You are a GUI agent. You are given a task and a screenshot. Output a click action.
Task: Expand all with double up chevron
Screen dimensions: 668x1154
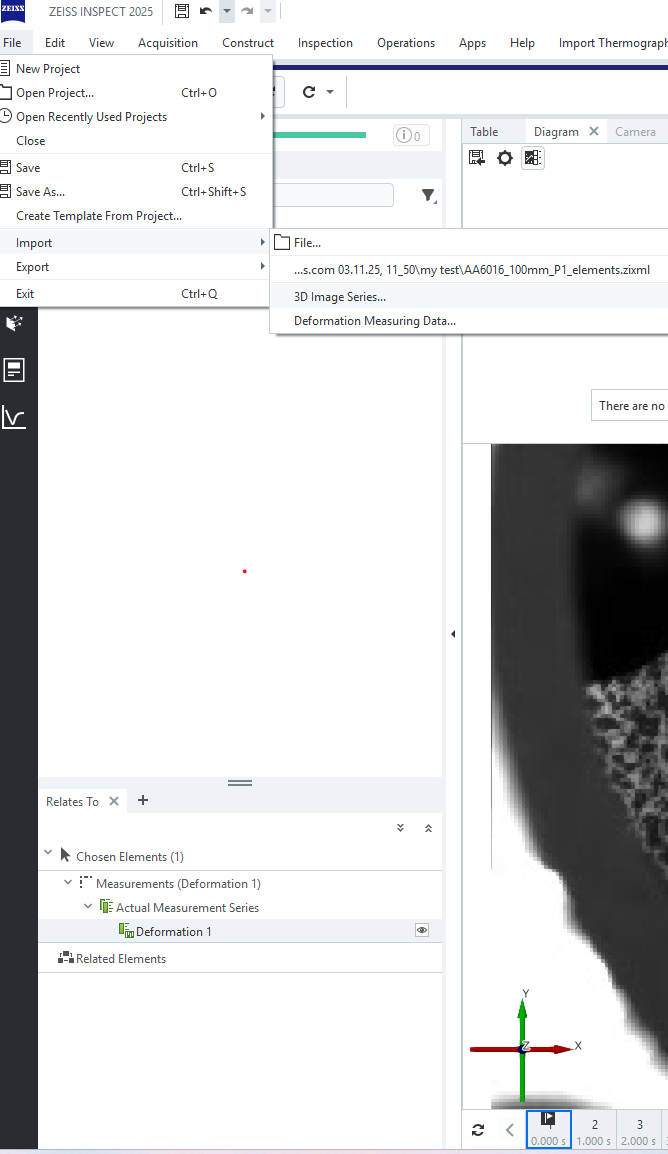pos(428,828)
